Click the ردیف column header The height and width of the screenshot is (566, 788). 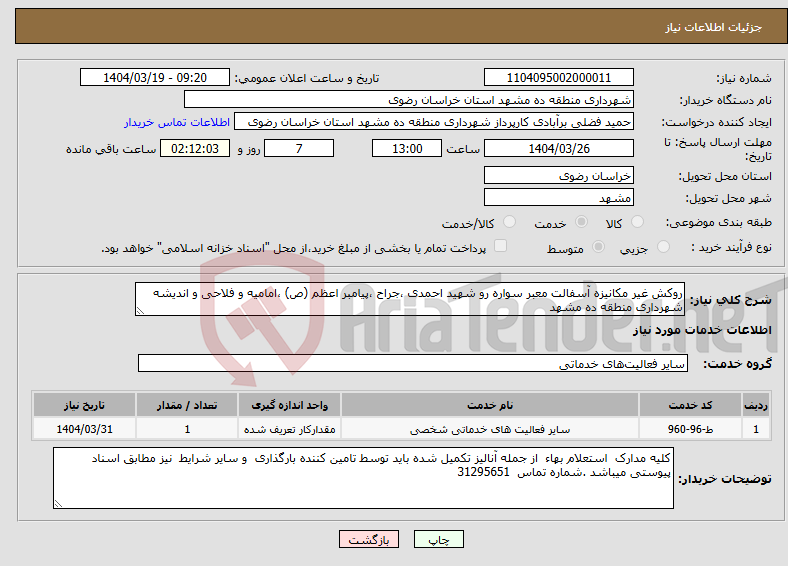click(756, 405)
